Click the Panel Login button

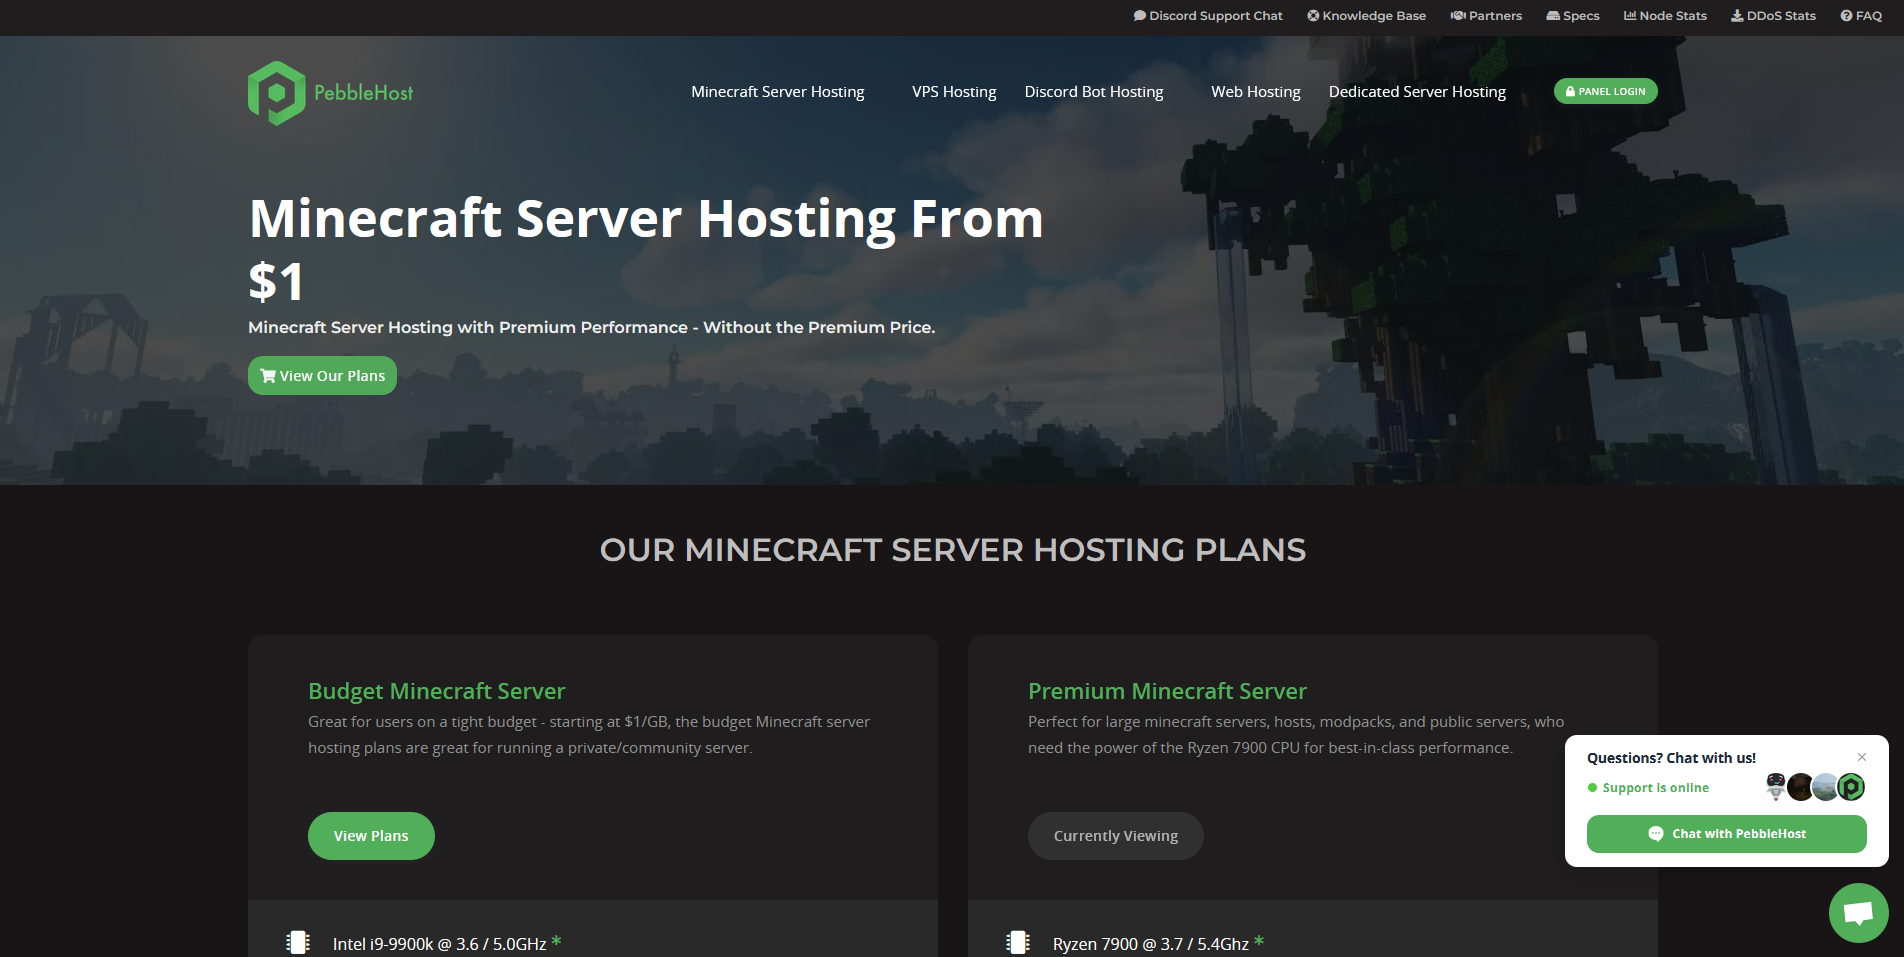(x=1605, y=91)
